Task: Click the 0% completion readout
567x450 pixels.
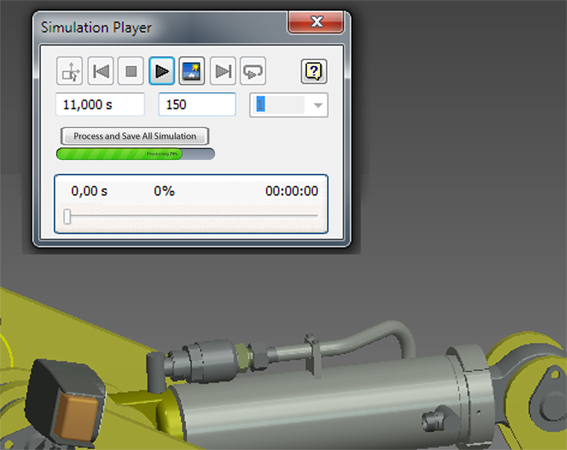Action: tap(164, 191)
